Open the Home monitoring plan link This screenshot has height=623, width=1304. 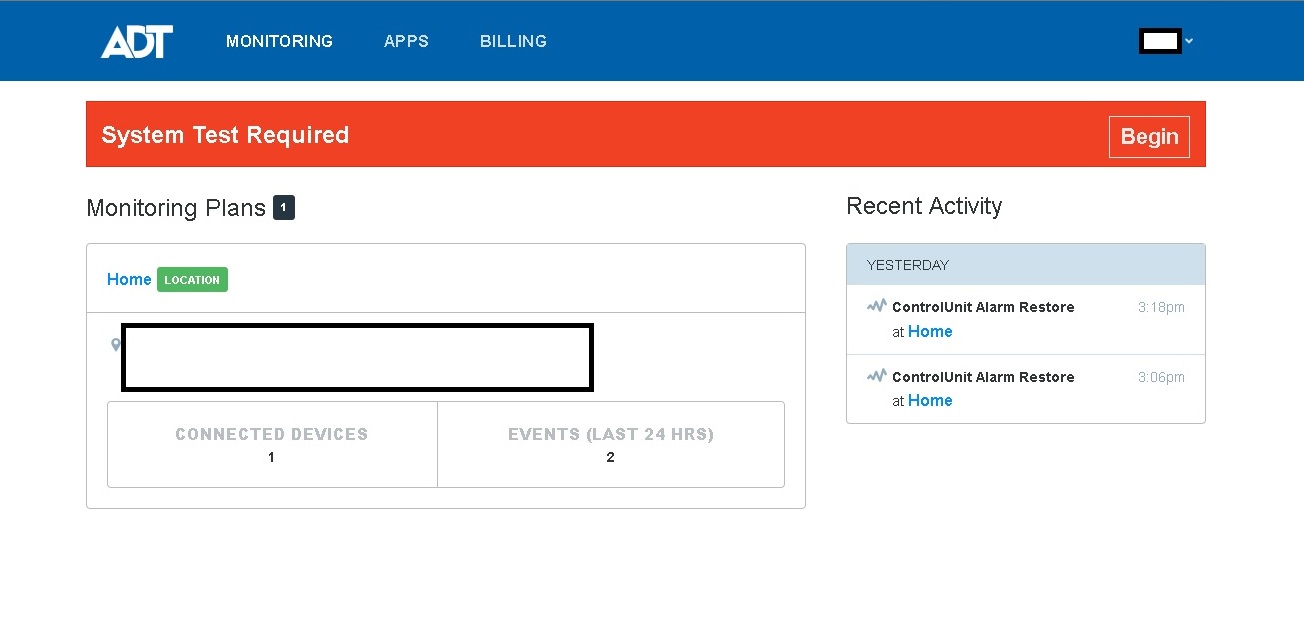click(129, 279)
